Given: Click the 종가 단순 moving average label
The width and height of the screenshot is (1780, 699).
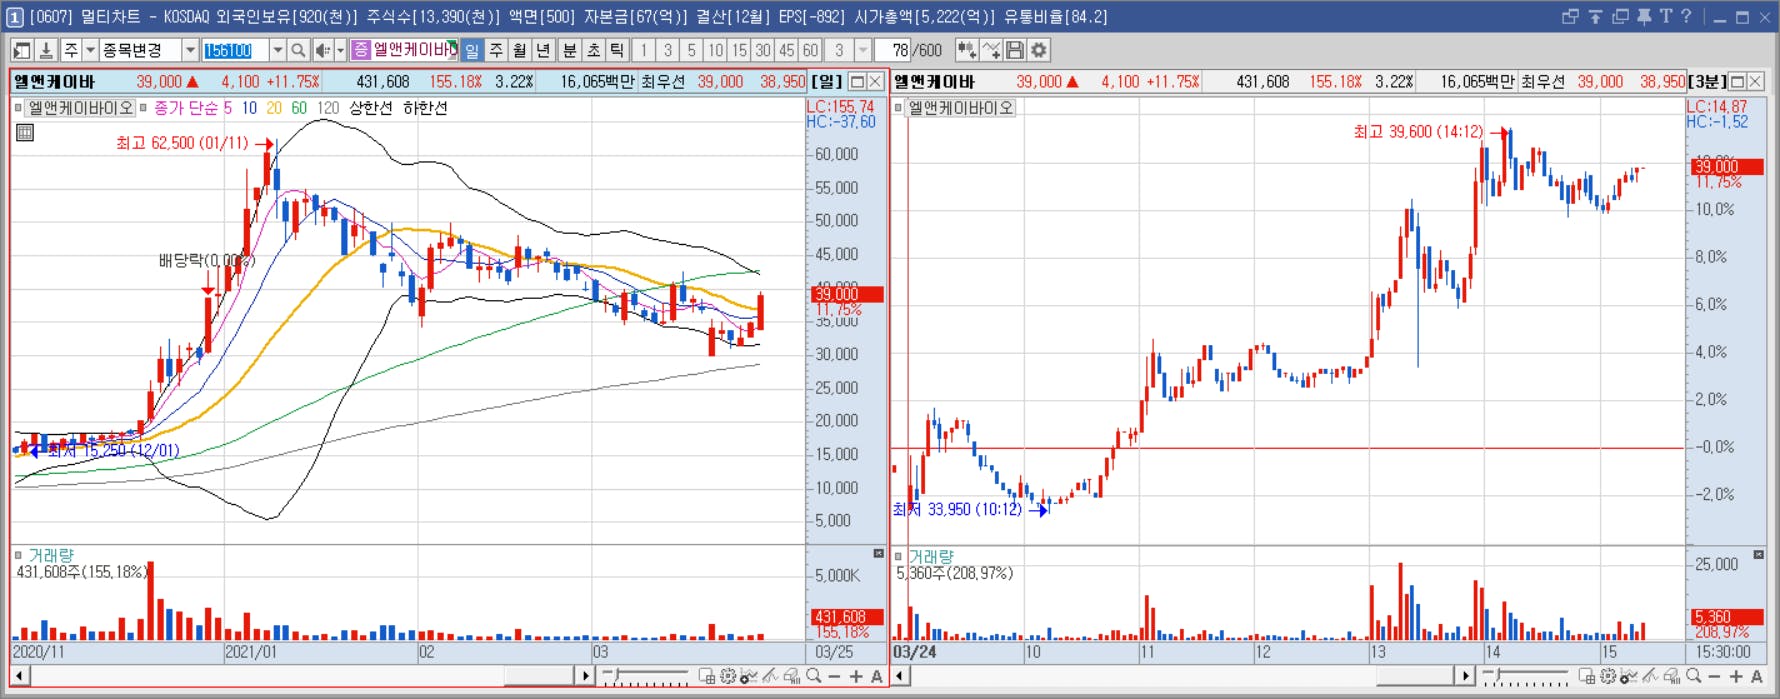Looking at the screenshot, I should (185, 108).
